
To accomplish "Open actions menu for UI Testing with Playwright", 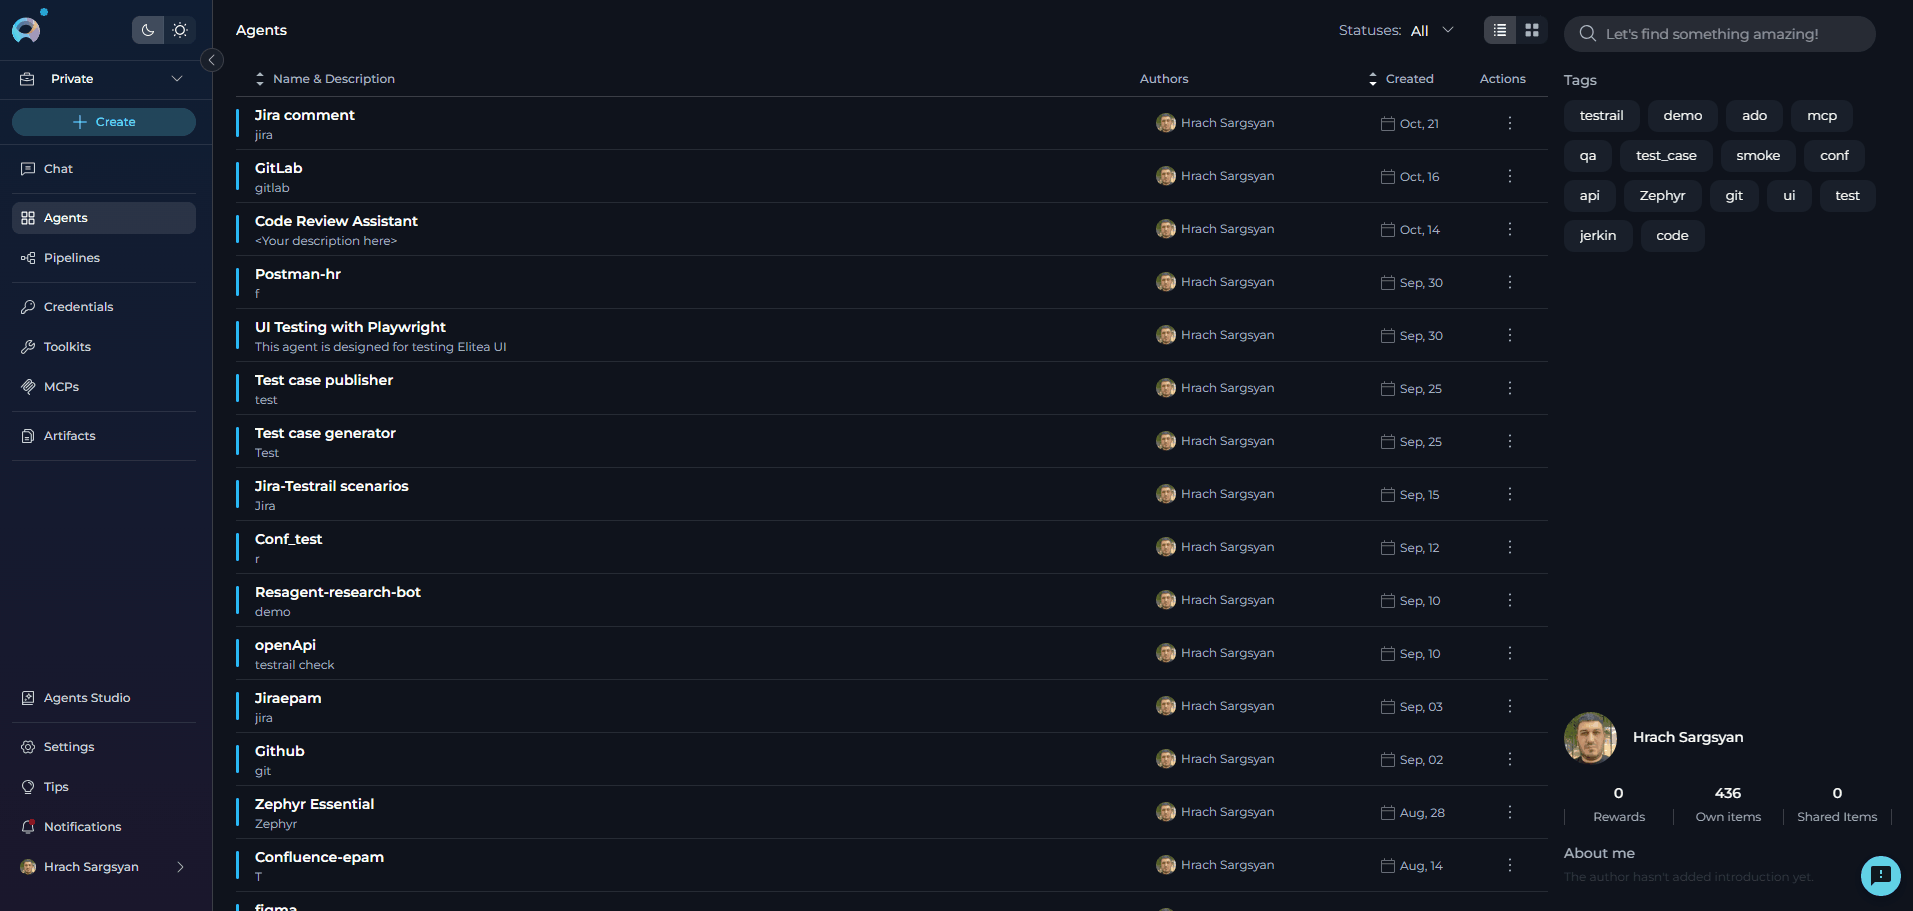I will pyautogui.click(x=1510, y=335).
